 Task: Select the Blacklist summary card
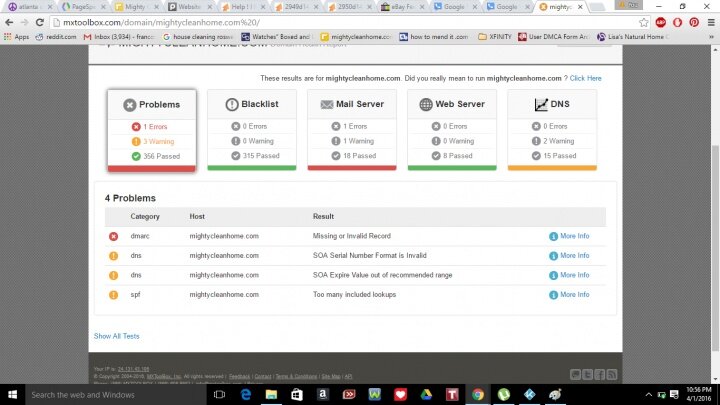click(252, 130)
